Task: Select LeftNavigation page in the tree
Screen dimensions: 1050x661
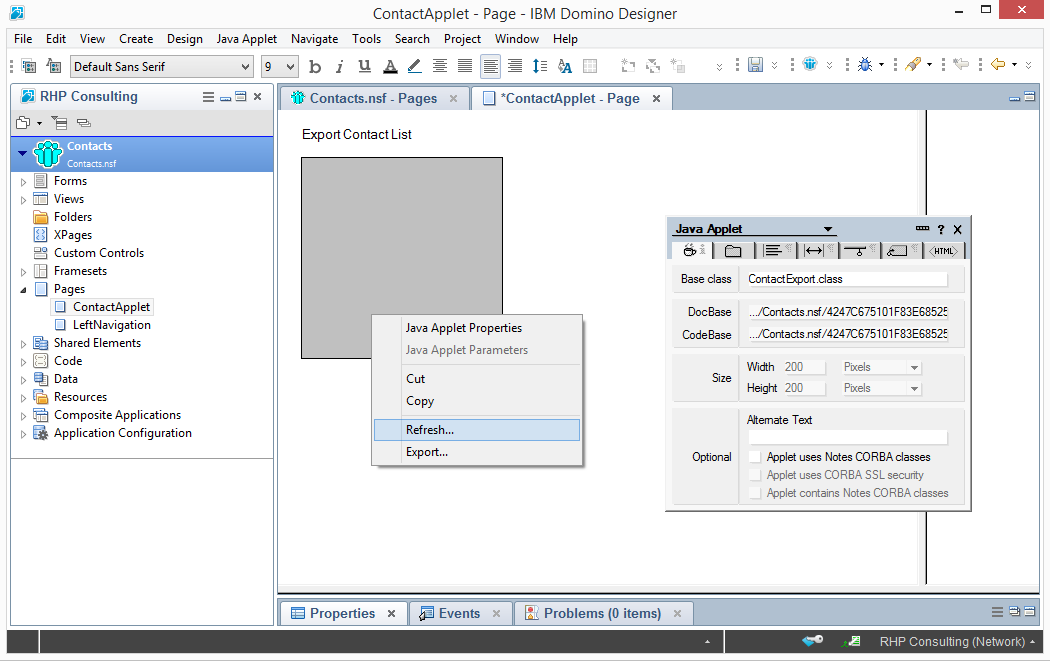Action: click(111, 325)
